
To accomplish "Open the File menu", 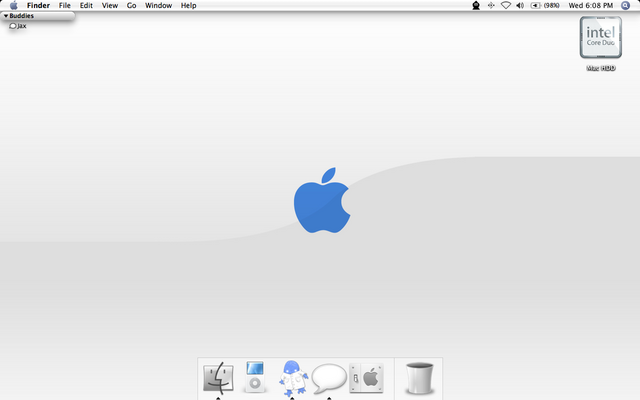I will click(x=64, y=5).
